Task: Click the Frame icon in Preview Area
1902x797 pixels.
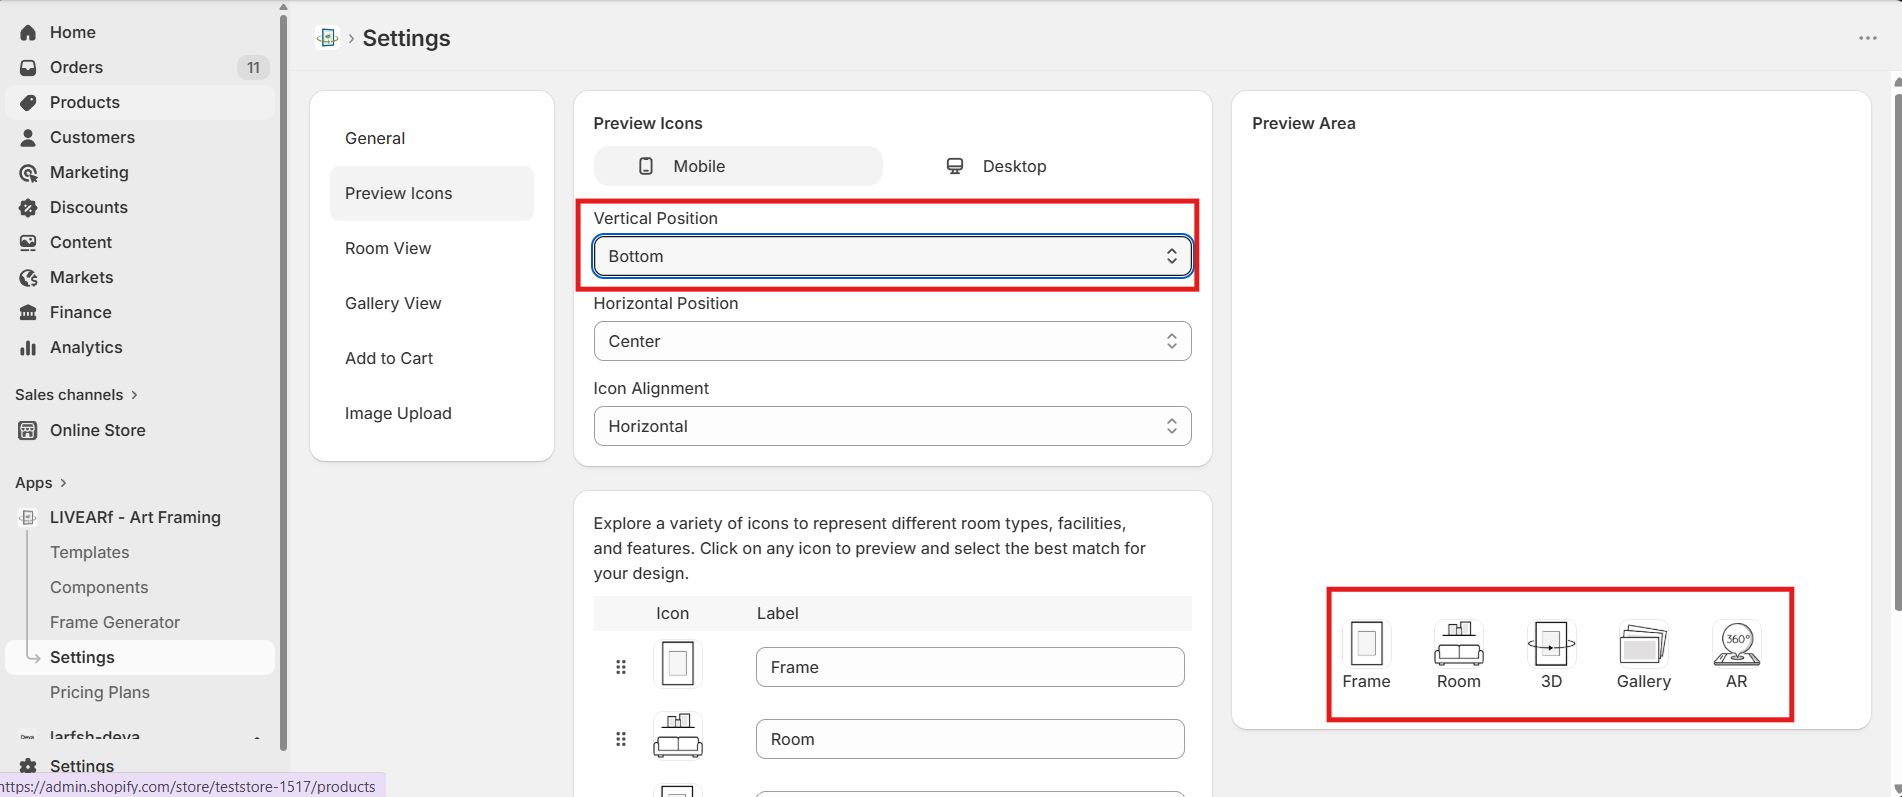Action: (1366, 644)
